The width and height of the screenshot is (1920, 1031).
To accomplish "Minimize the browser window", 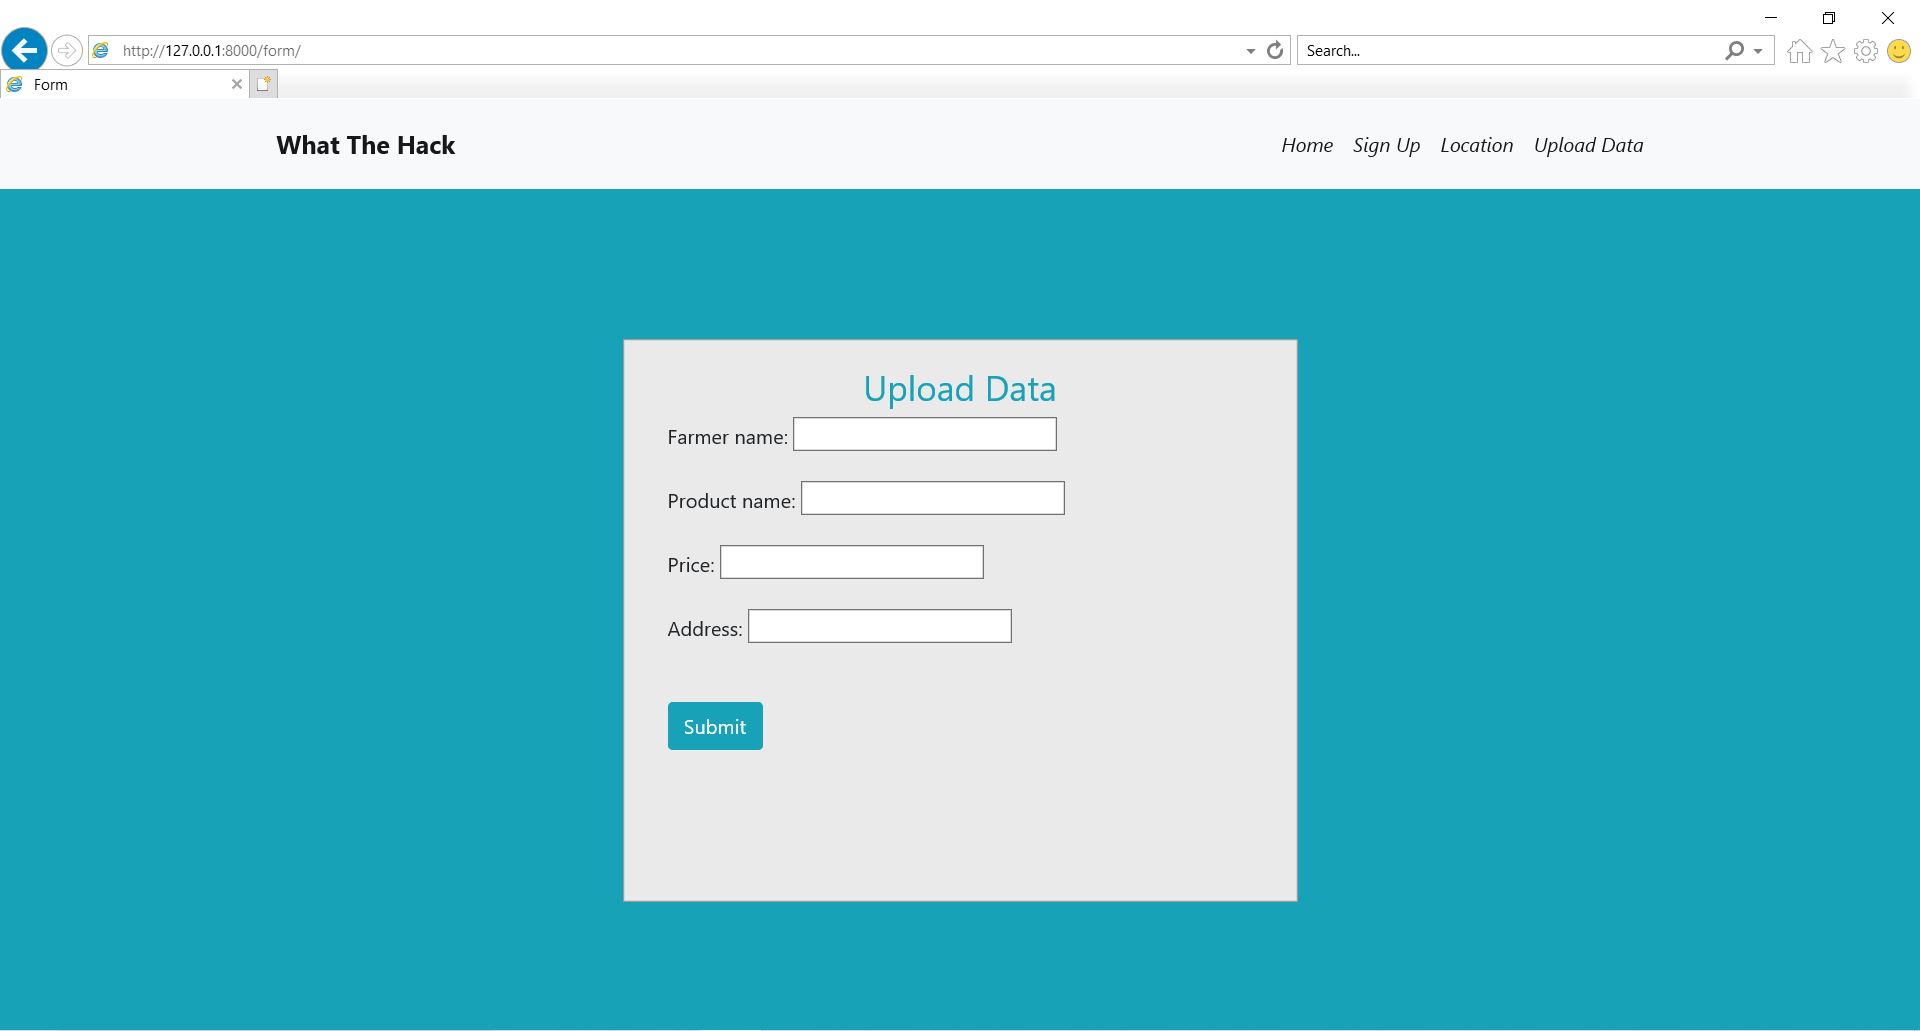I will tap(1771, 18).
